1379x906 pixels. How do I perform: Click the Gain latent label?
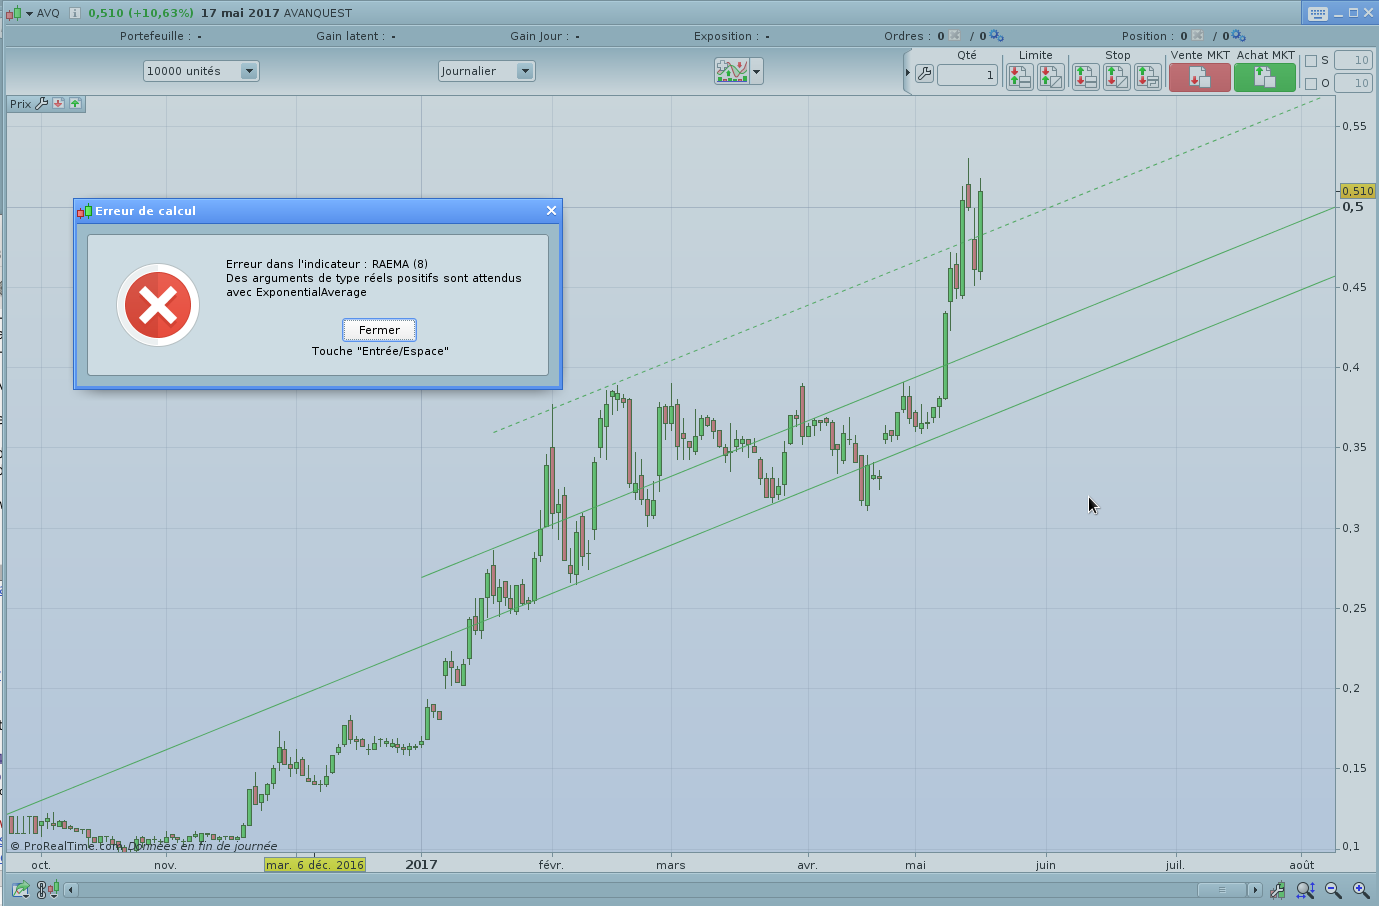[351, 36]
